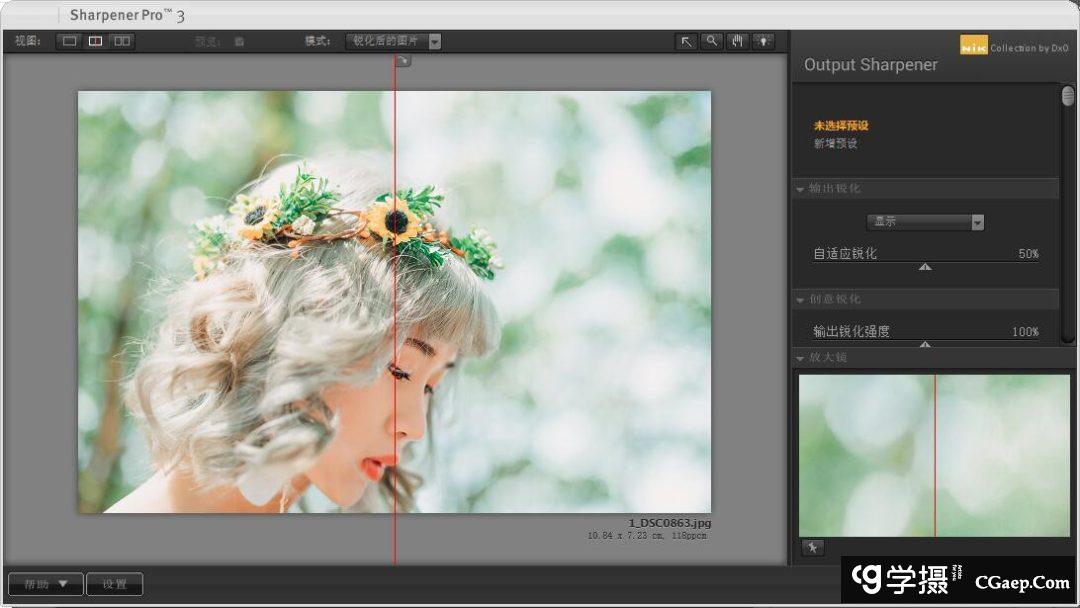1080x608 pixels.
Task: Click the 自适应锐化 slider handle
Action: point(925,267)
